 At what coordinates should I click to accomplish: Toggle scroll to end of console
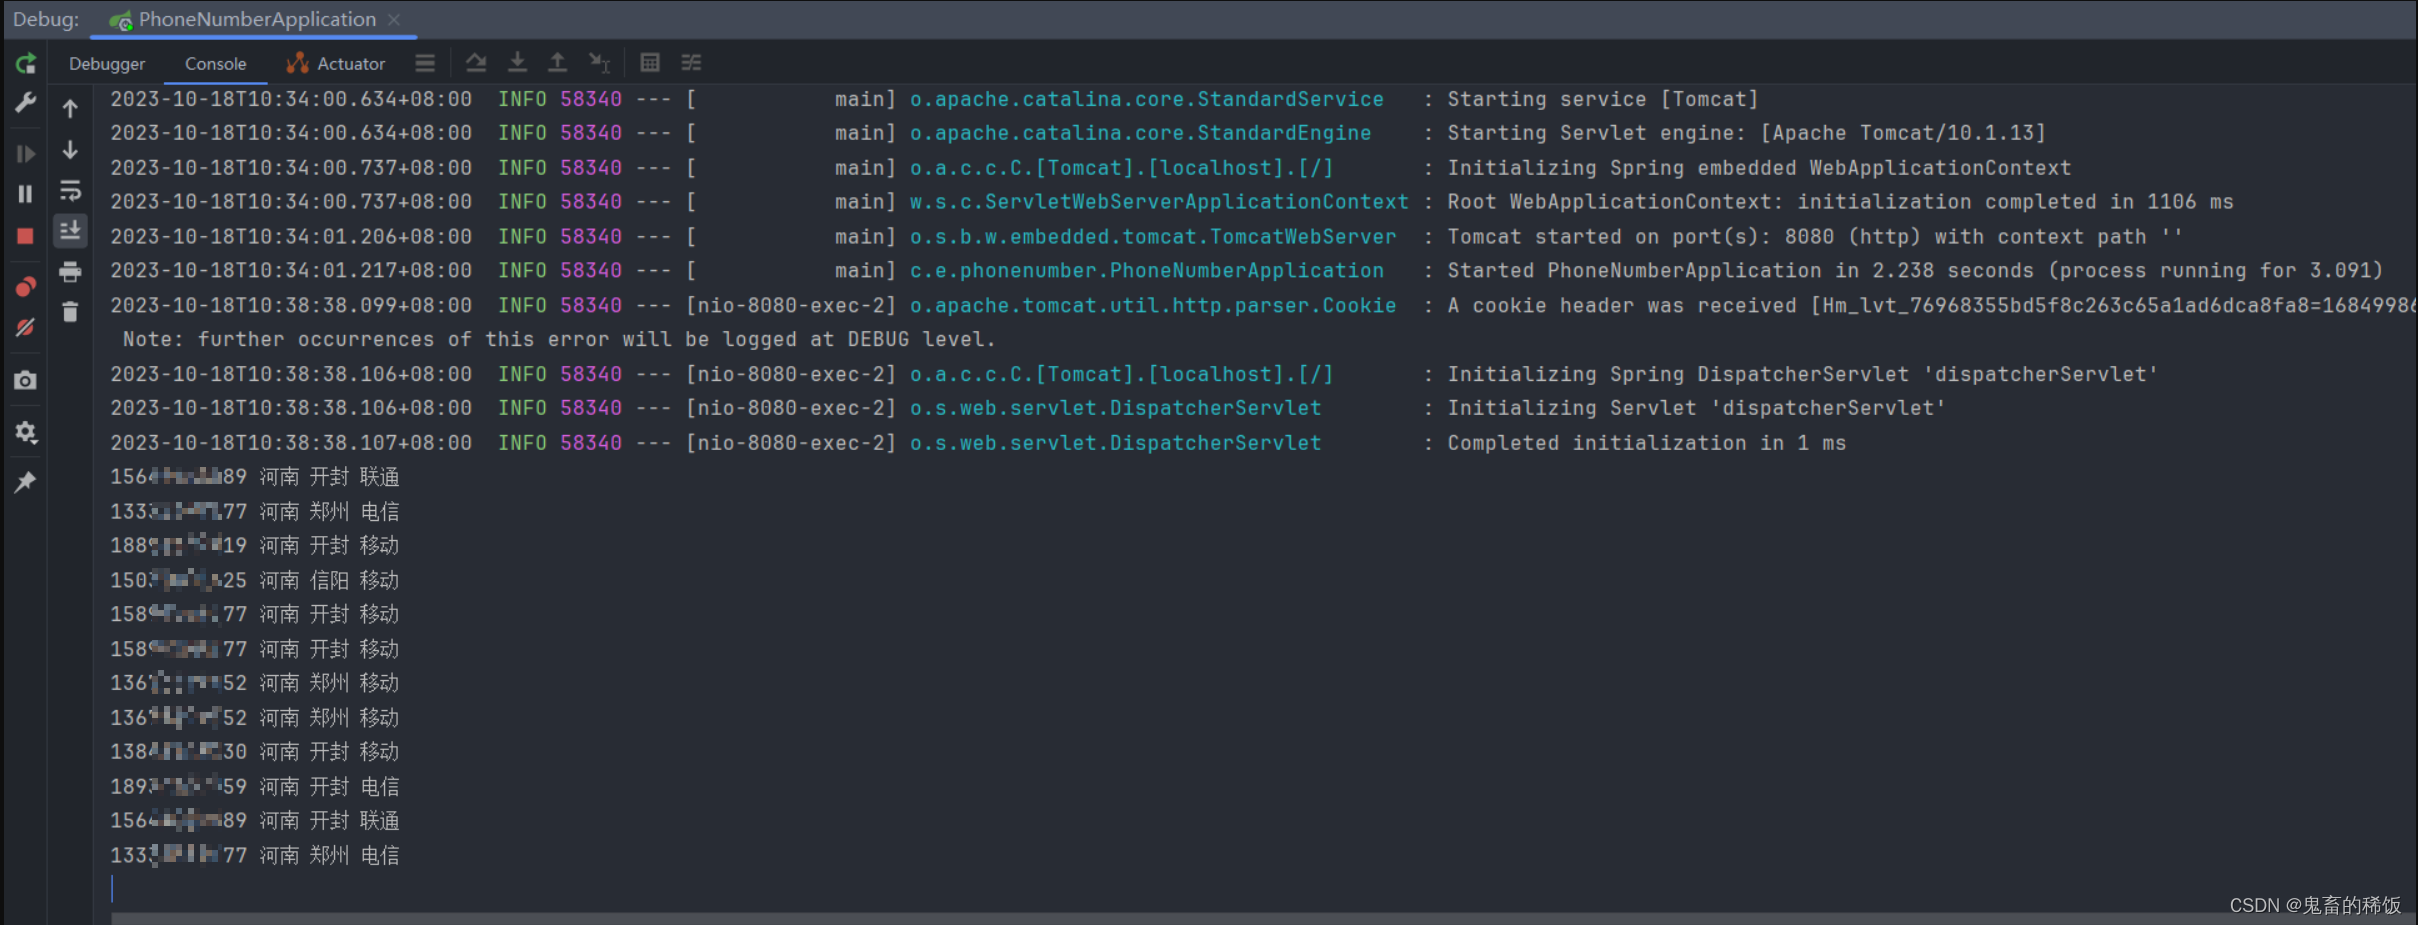(70, 231)
